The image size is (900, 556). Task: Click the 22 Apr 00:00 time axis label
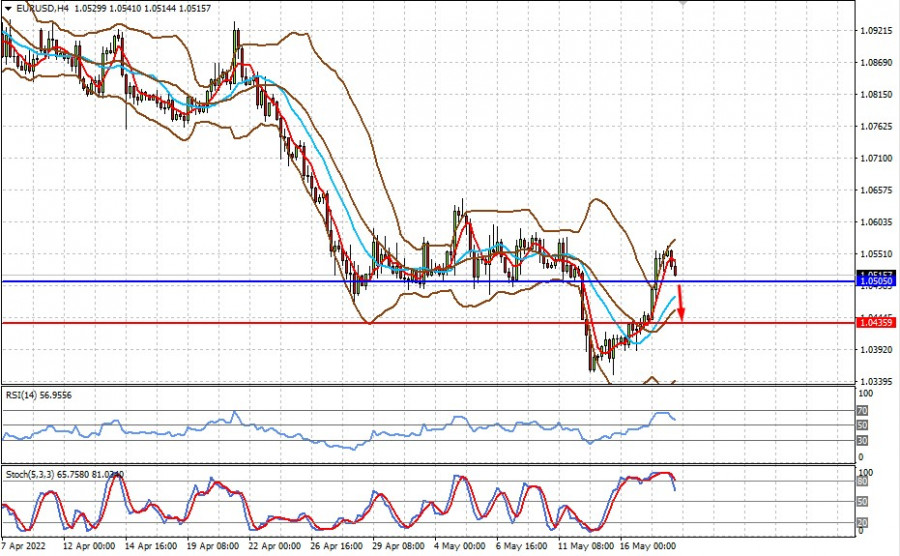click(x=275, y=546)
